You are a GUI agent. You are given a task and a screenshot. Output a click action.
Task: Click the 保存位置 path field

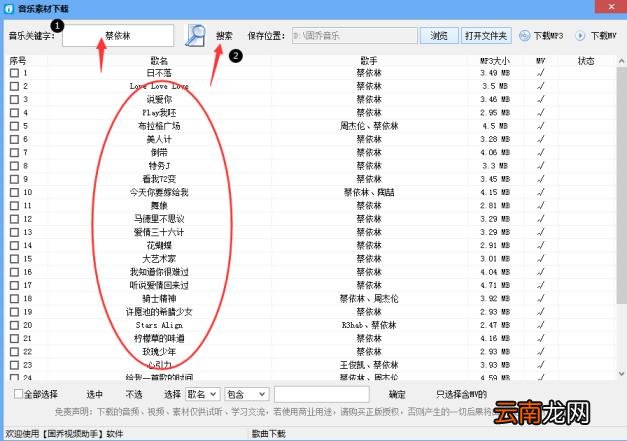click(355, 36)
